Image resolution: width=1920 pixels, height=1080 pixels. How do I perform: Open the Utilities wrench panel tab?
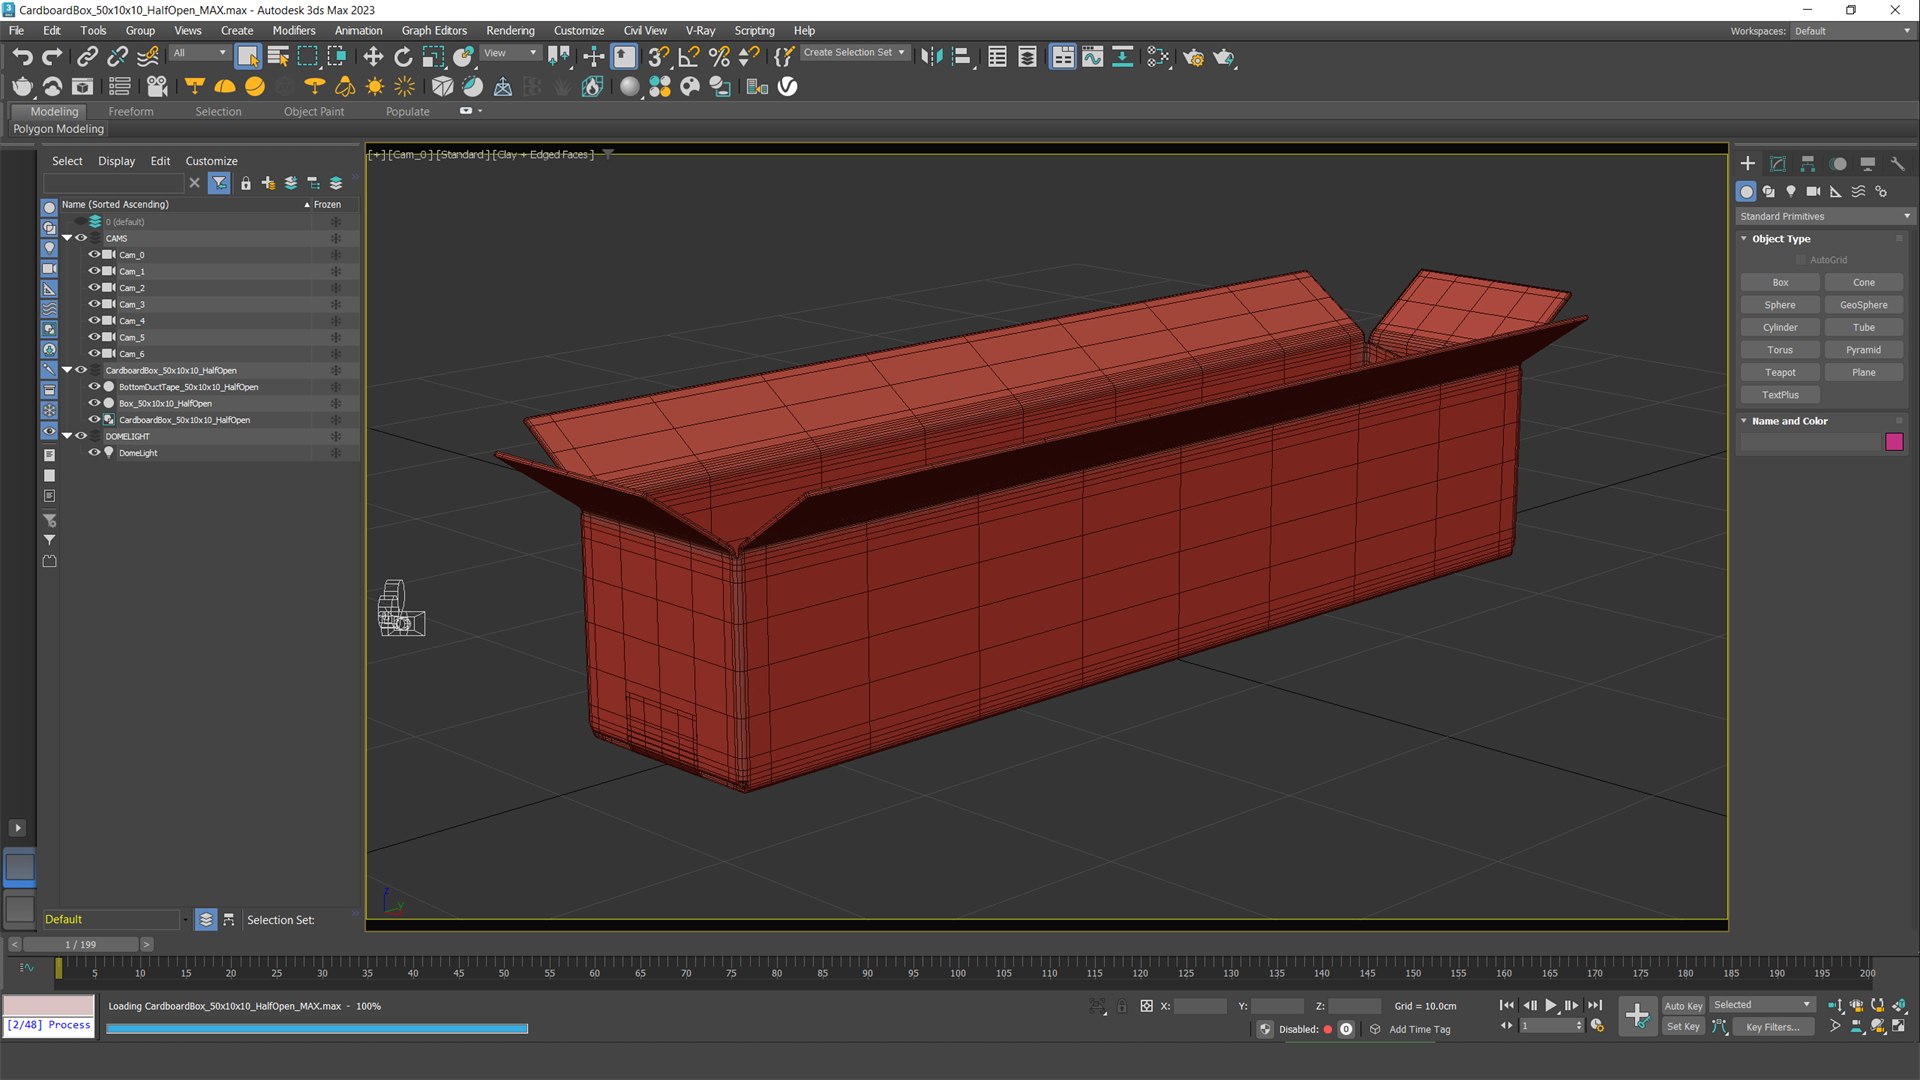click(1897, 163)
